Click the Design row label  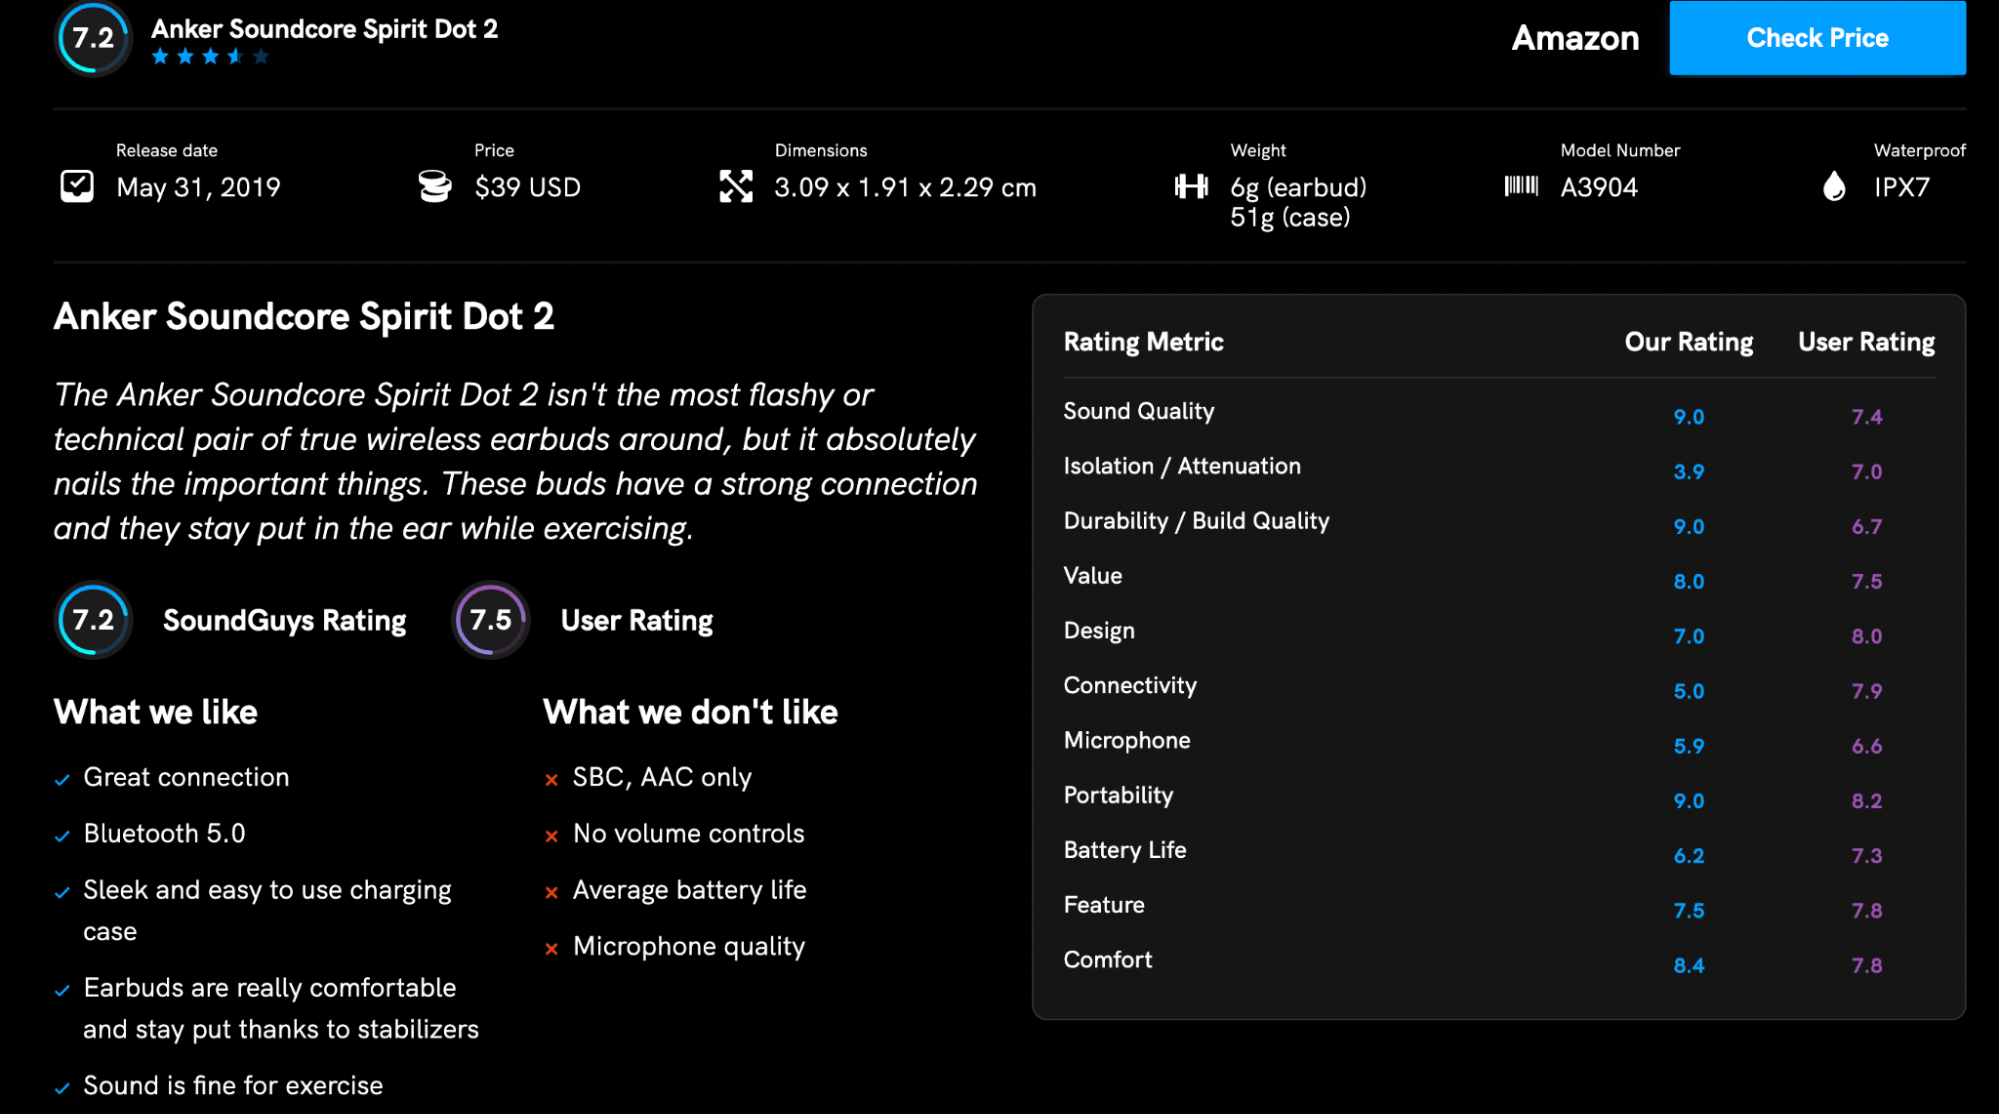click(1099, 631)
